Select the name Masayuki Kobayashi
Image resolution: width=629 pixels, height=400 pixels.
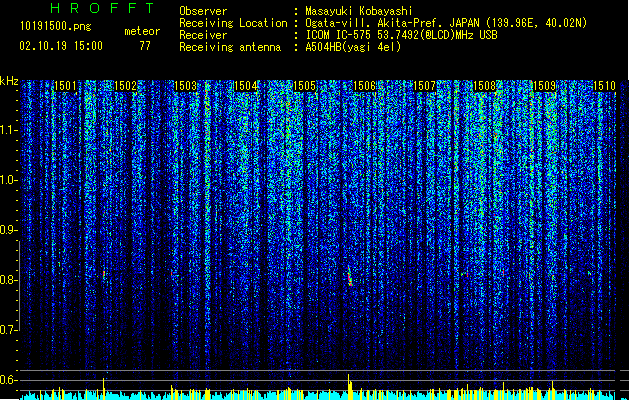pos(359,11)
